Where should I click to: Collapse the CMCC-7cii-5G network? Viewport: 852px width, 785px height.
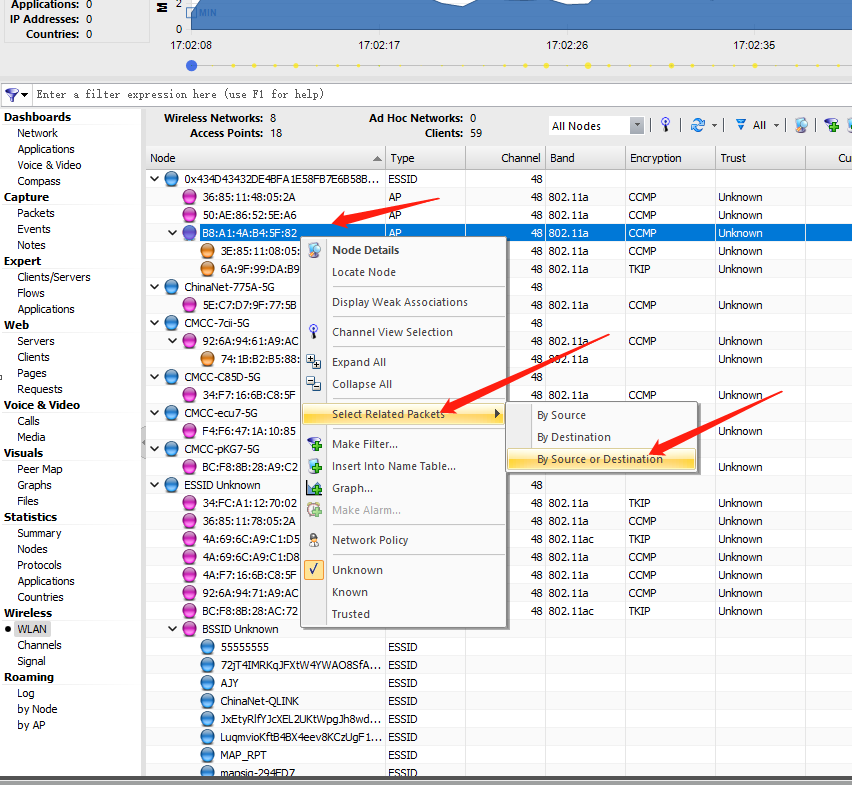click(x=155, y=323)
